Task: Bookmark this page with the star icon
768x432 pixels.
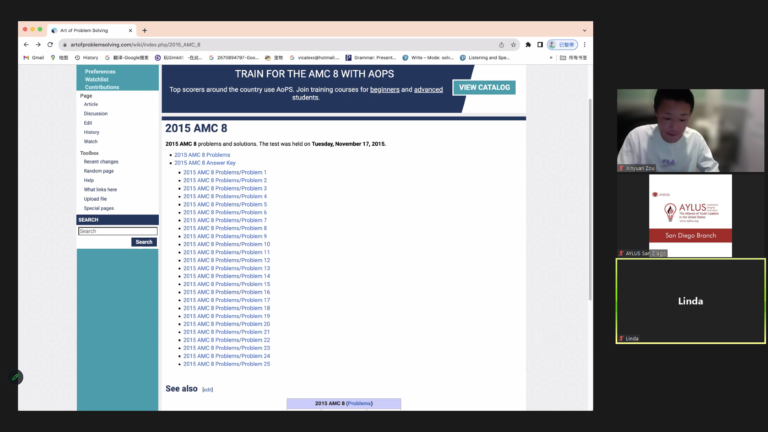Action: click(513, 45)
